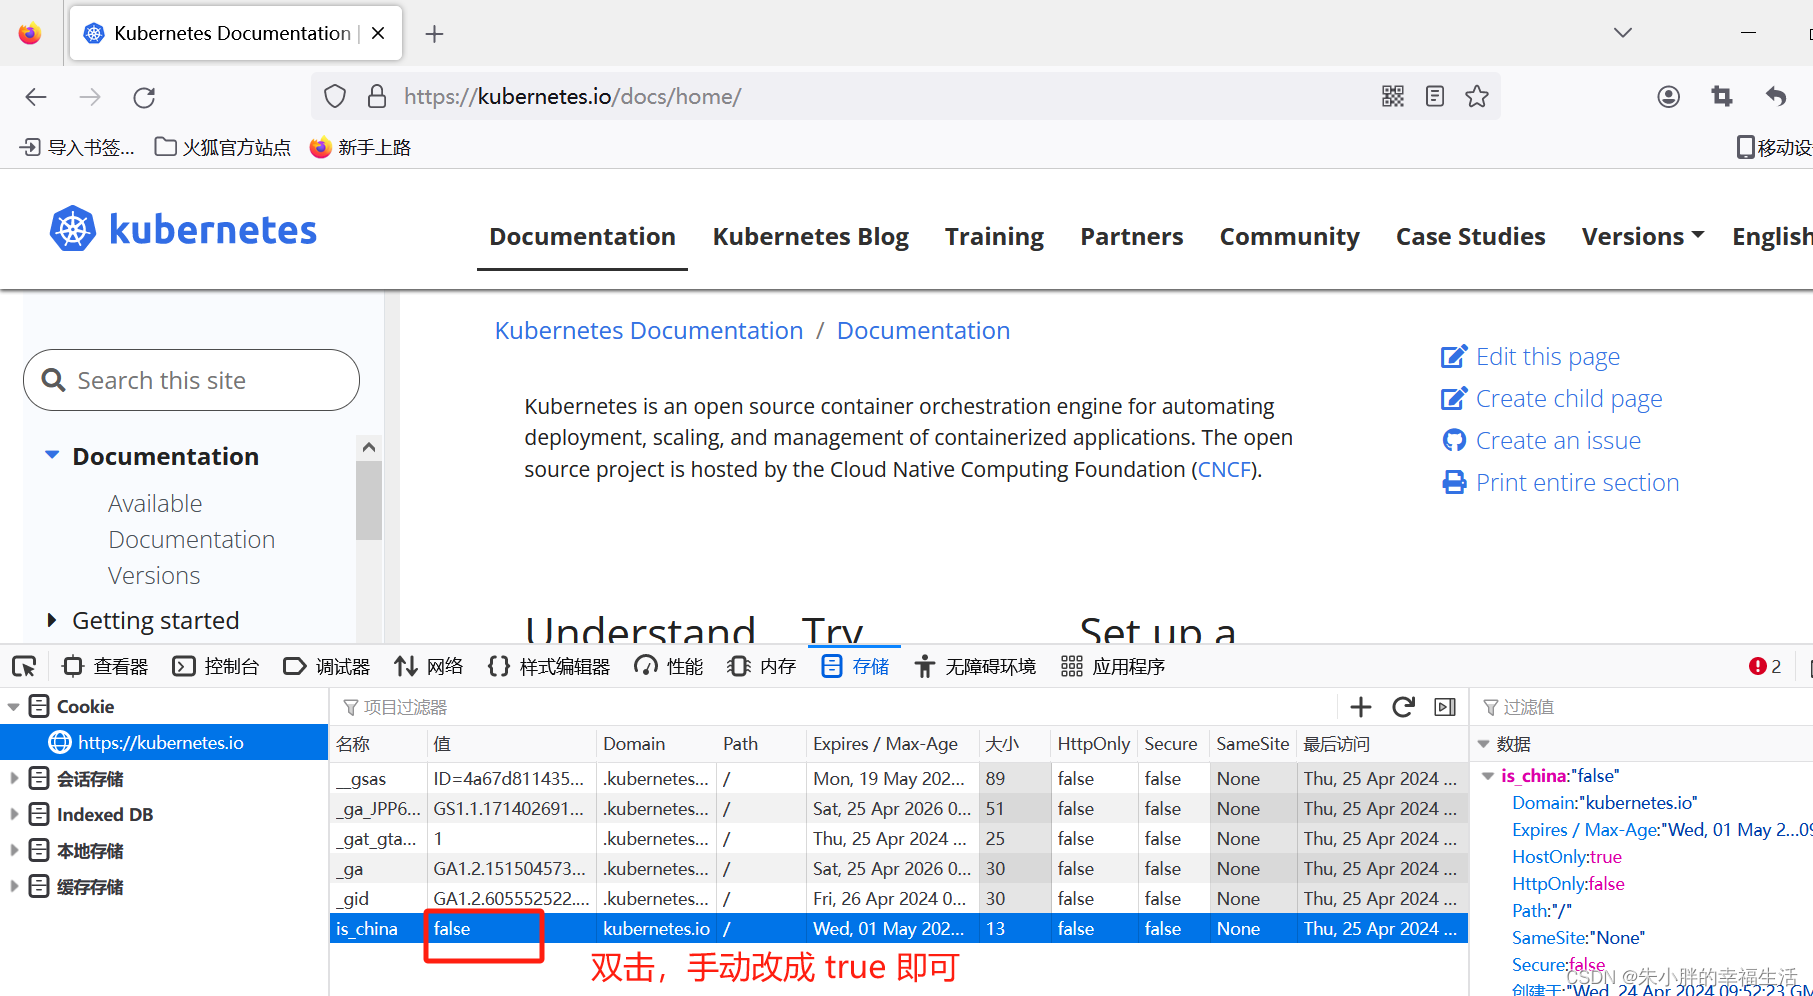The width and height of the screenshot is (1813, 996).
Task: Select the 存储 storage tab
Action: [855, 666]
